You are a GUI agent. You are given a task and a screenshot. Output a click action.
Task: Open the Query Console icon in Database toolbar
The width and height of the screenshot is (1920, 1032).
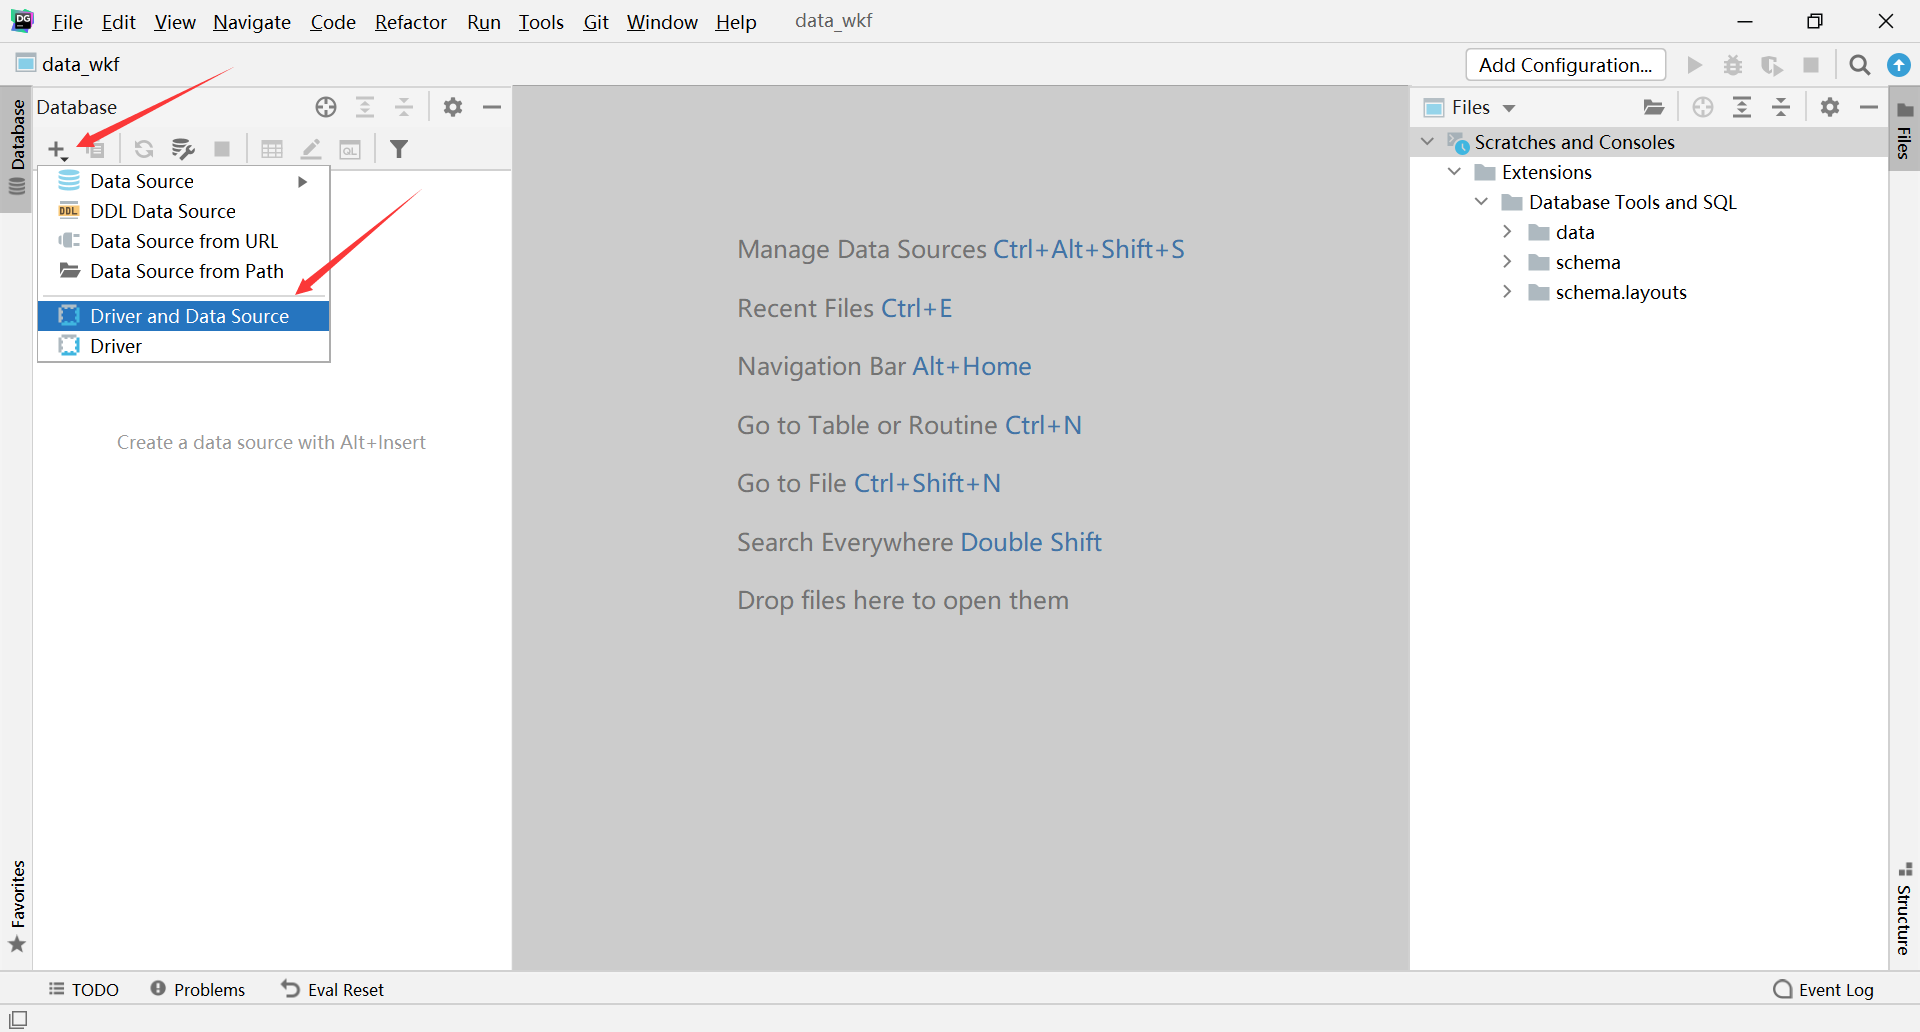(350, 150)
